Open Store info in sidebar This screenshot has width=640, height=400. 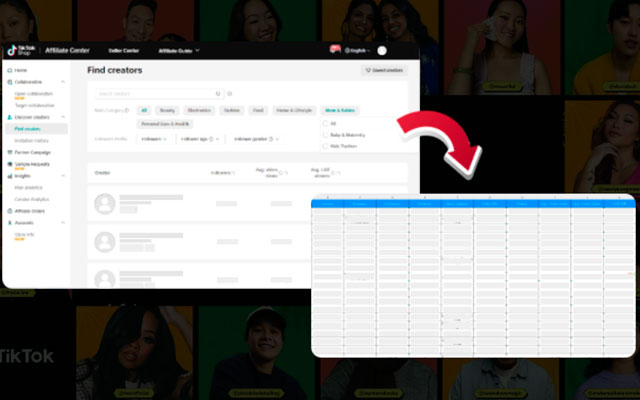tap(24, 235)
